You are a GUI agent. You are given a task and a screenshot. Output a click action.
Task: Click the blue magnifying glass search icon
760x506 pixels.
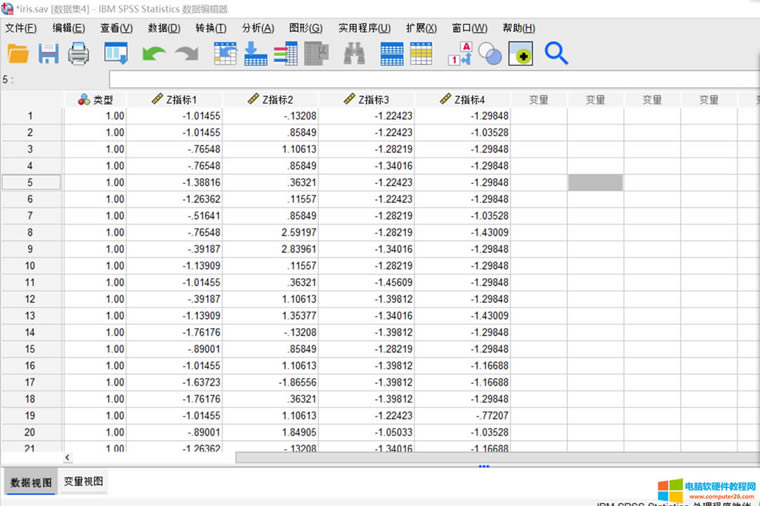click(556, 54)
